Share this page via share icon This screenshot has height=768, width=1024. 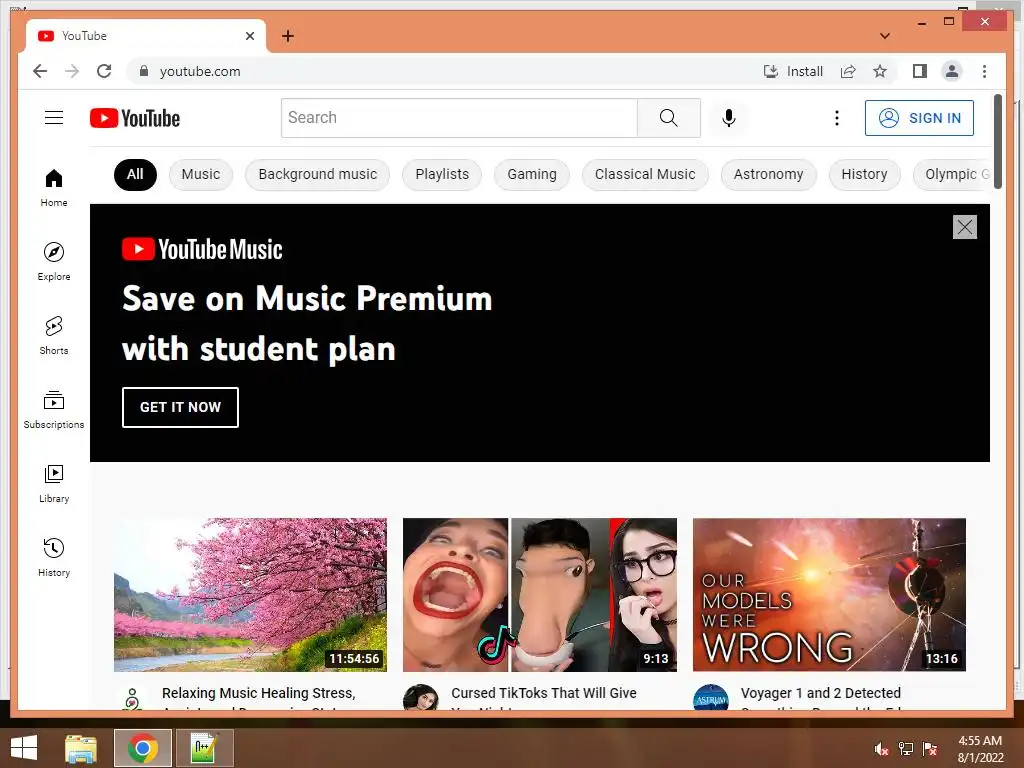tap(848, 71)
